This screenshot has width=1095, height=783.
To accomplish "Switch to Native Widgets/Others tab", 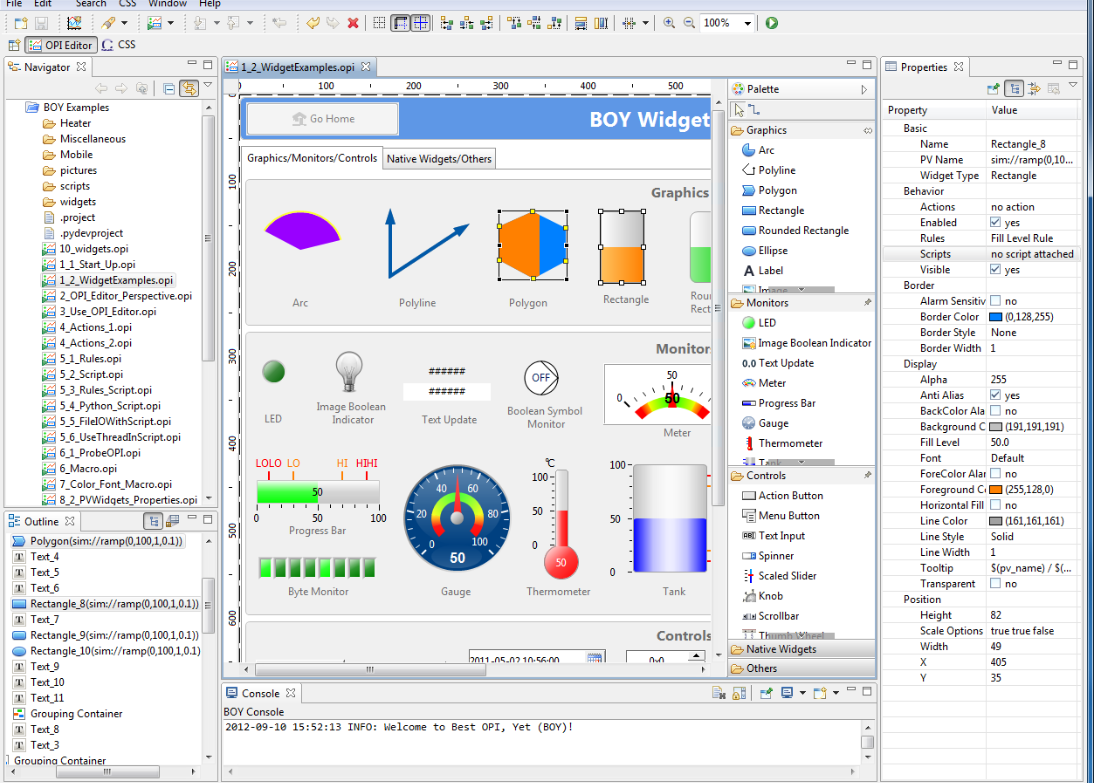I will pos(439,159).
